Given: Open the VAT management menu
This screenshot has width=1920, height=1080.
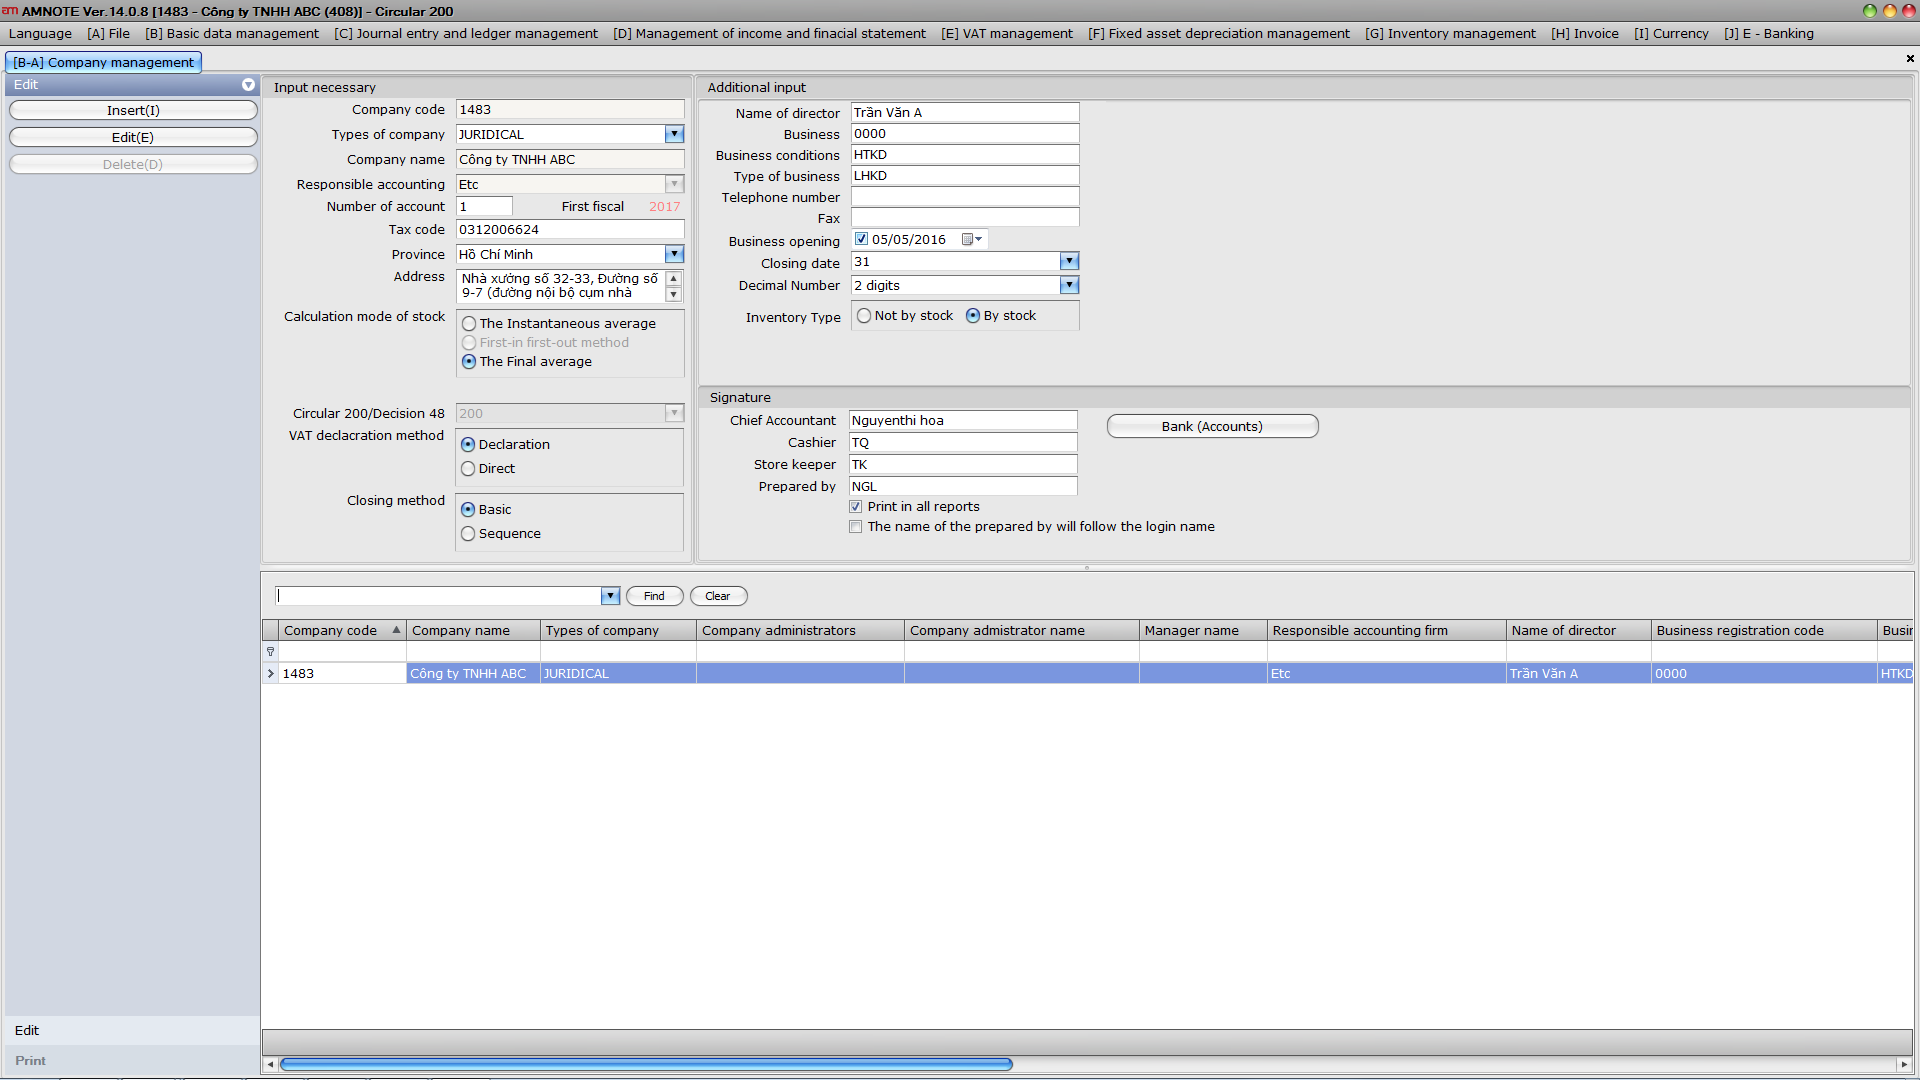Looking at the screenshot, I should click(1006, 33).
